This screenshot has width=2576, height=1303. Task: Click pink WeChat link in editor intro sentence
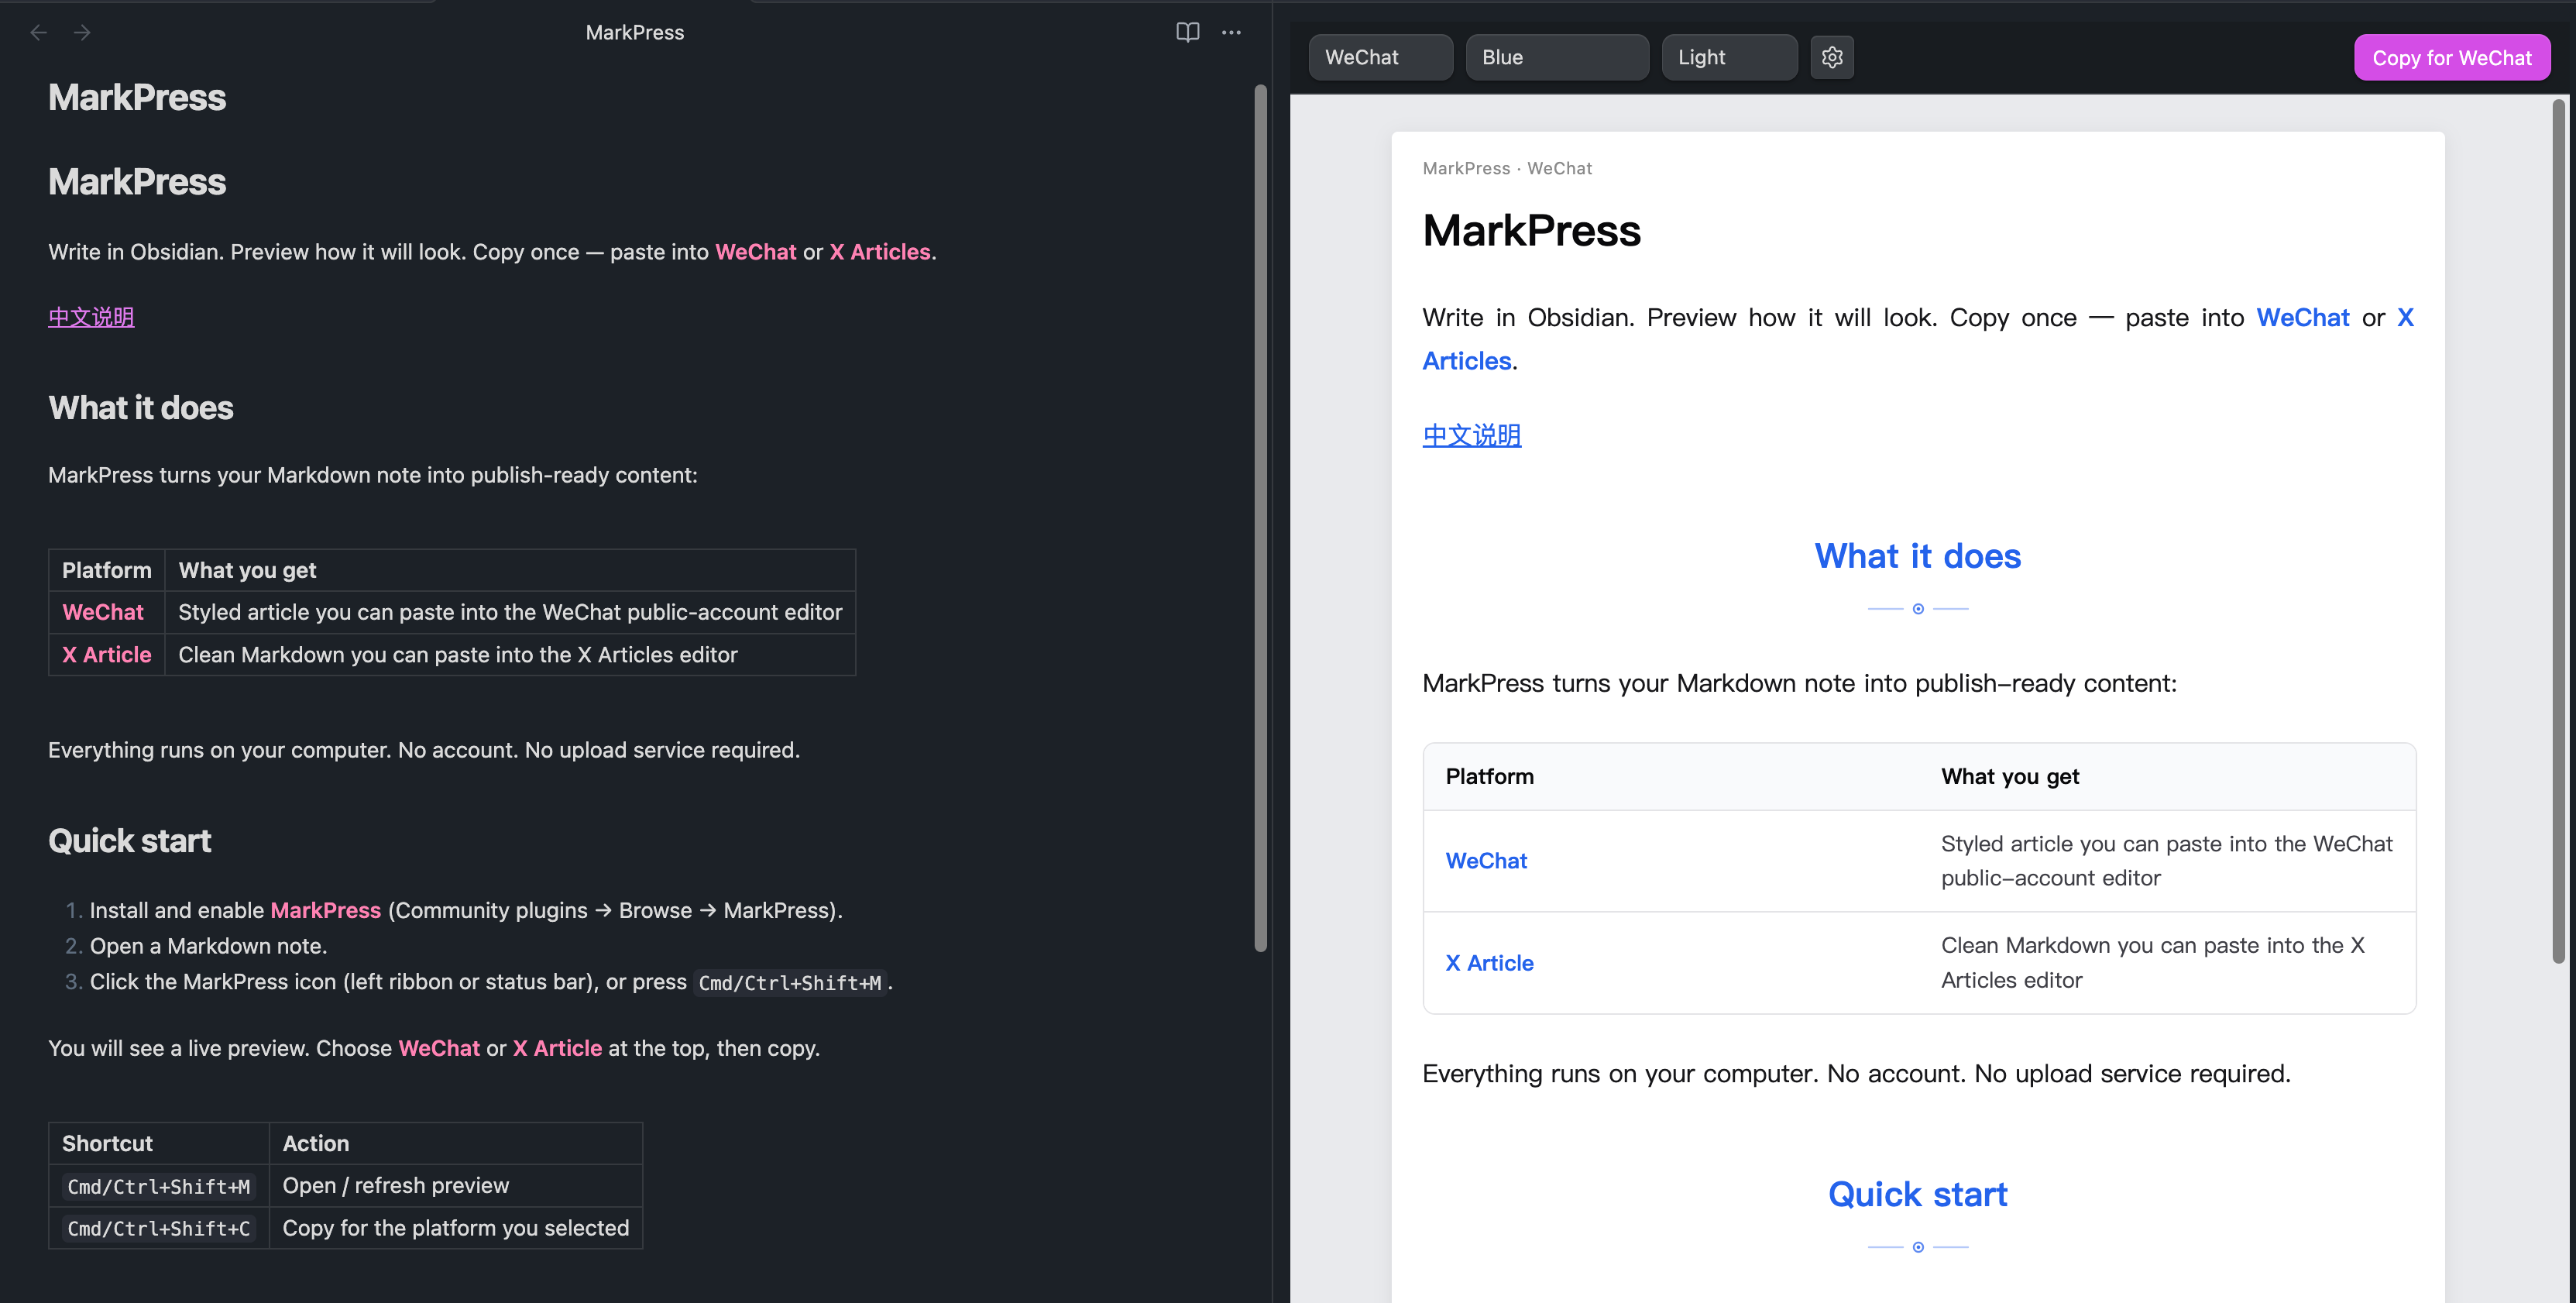[x=756, y=252]
